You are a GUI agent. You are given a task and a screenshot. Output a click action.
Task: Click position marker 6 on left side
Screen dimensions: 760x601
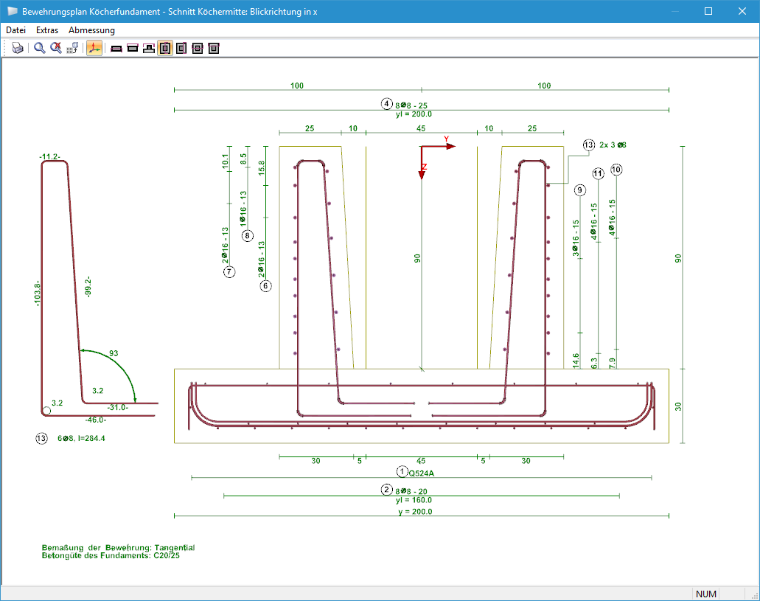(x=266, y=286)
